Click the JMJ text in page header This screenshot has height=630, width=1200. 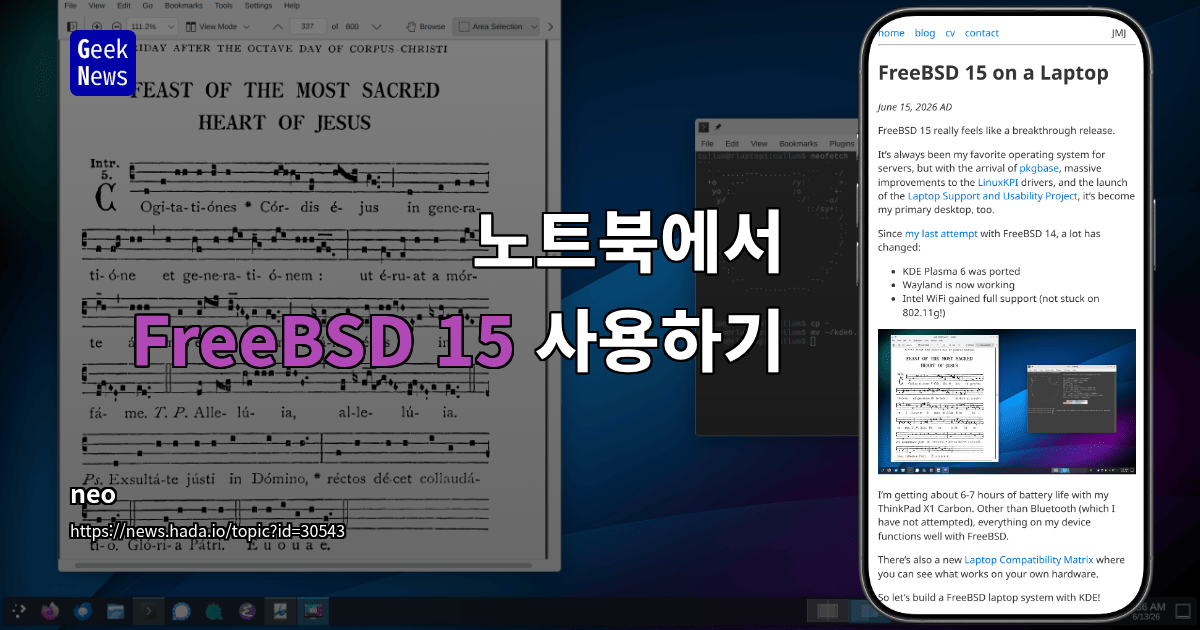click(1118, 33)
